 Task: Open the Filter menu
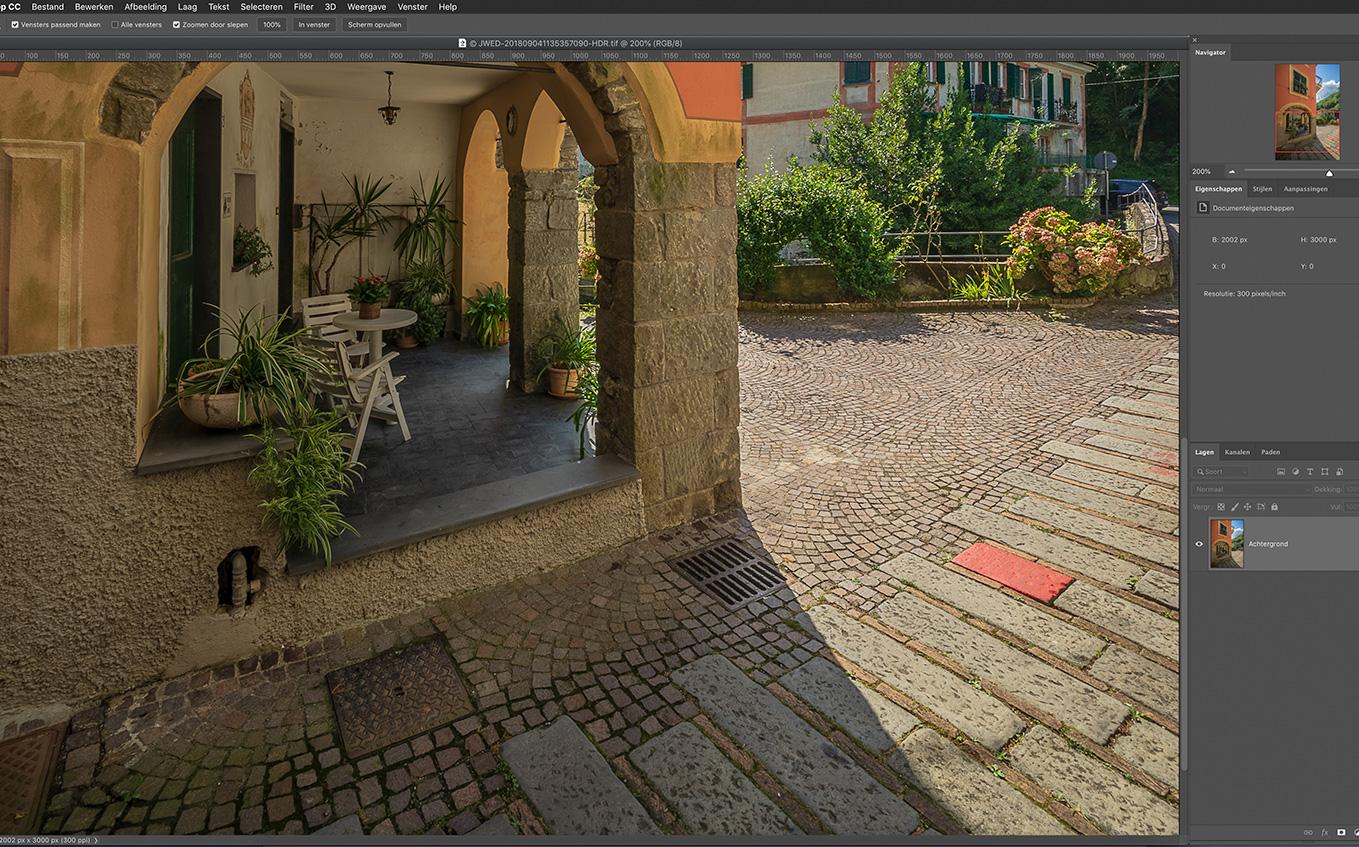click(303, 7)
